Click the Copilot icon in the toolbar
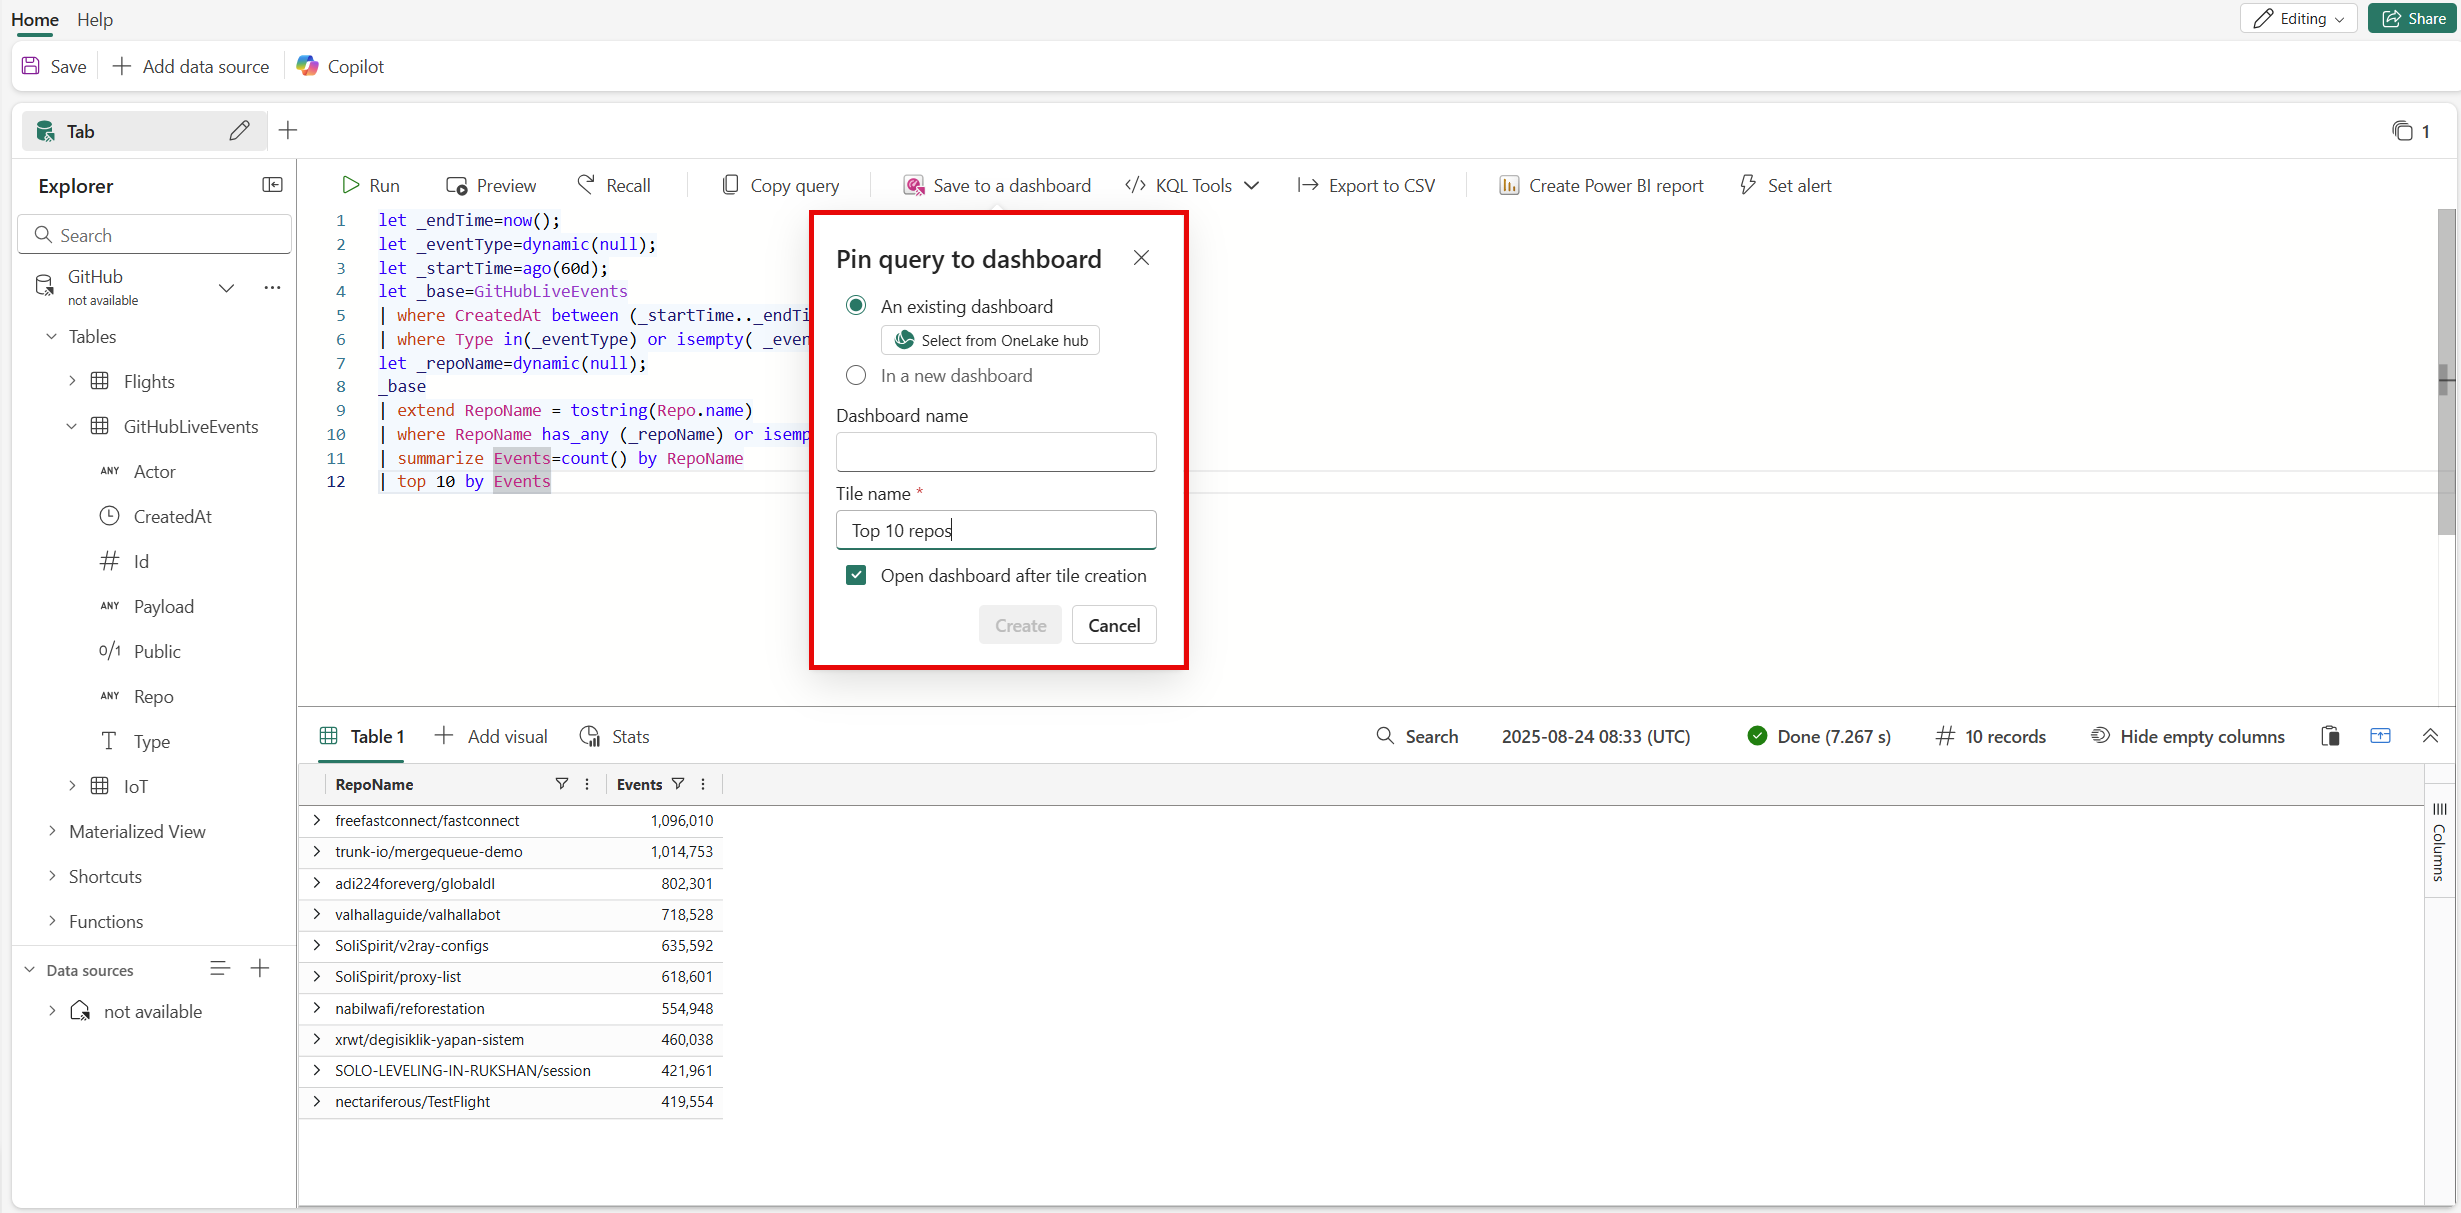 tap(308, 66)
